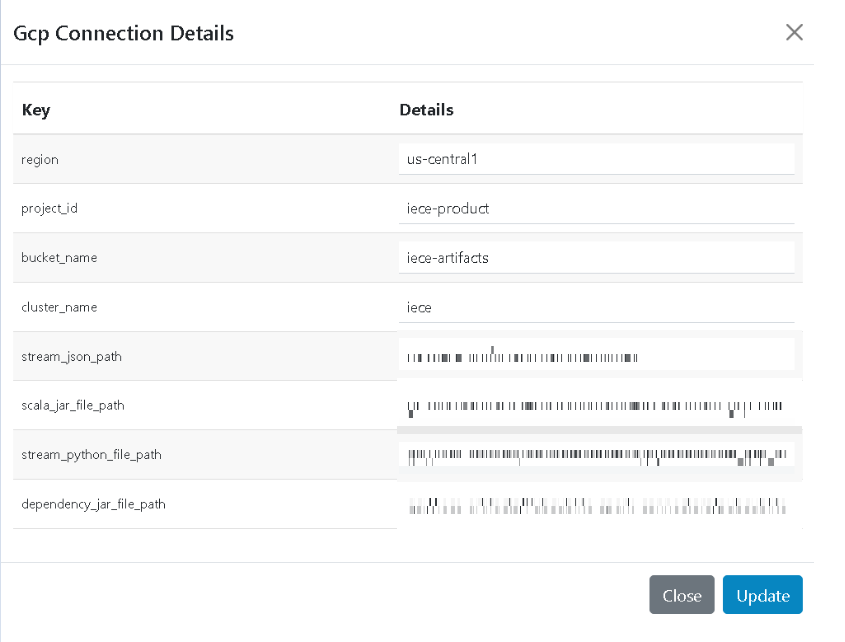845x642 pixels.
Task: Click the Gcp Connection Details title
Action: pos(123,33)
